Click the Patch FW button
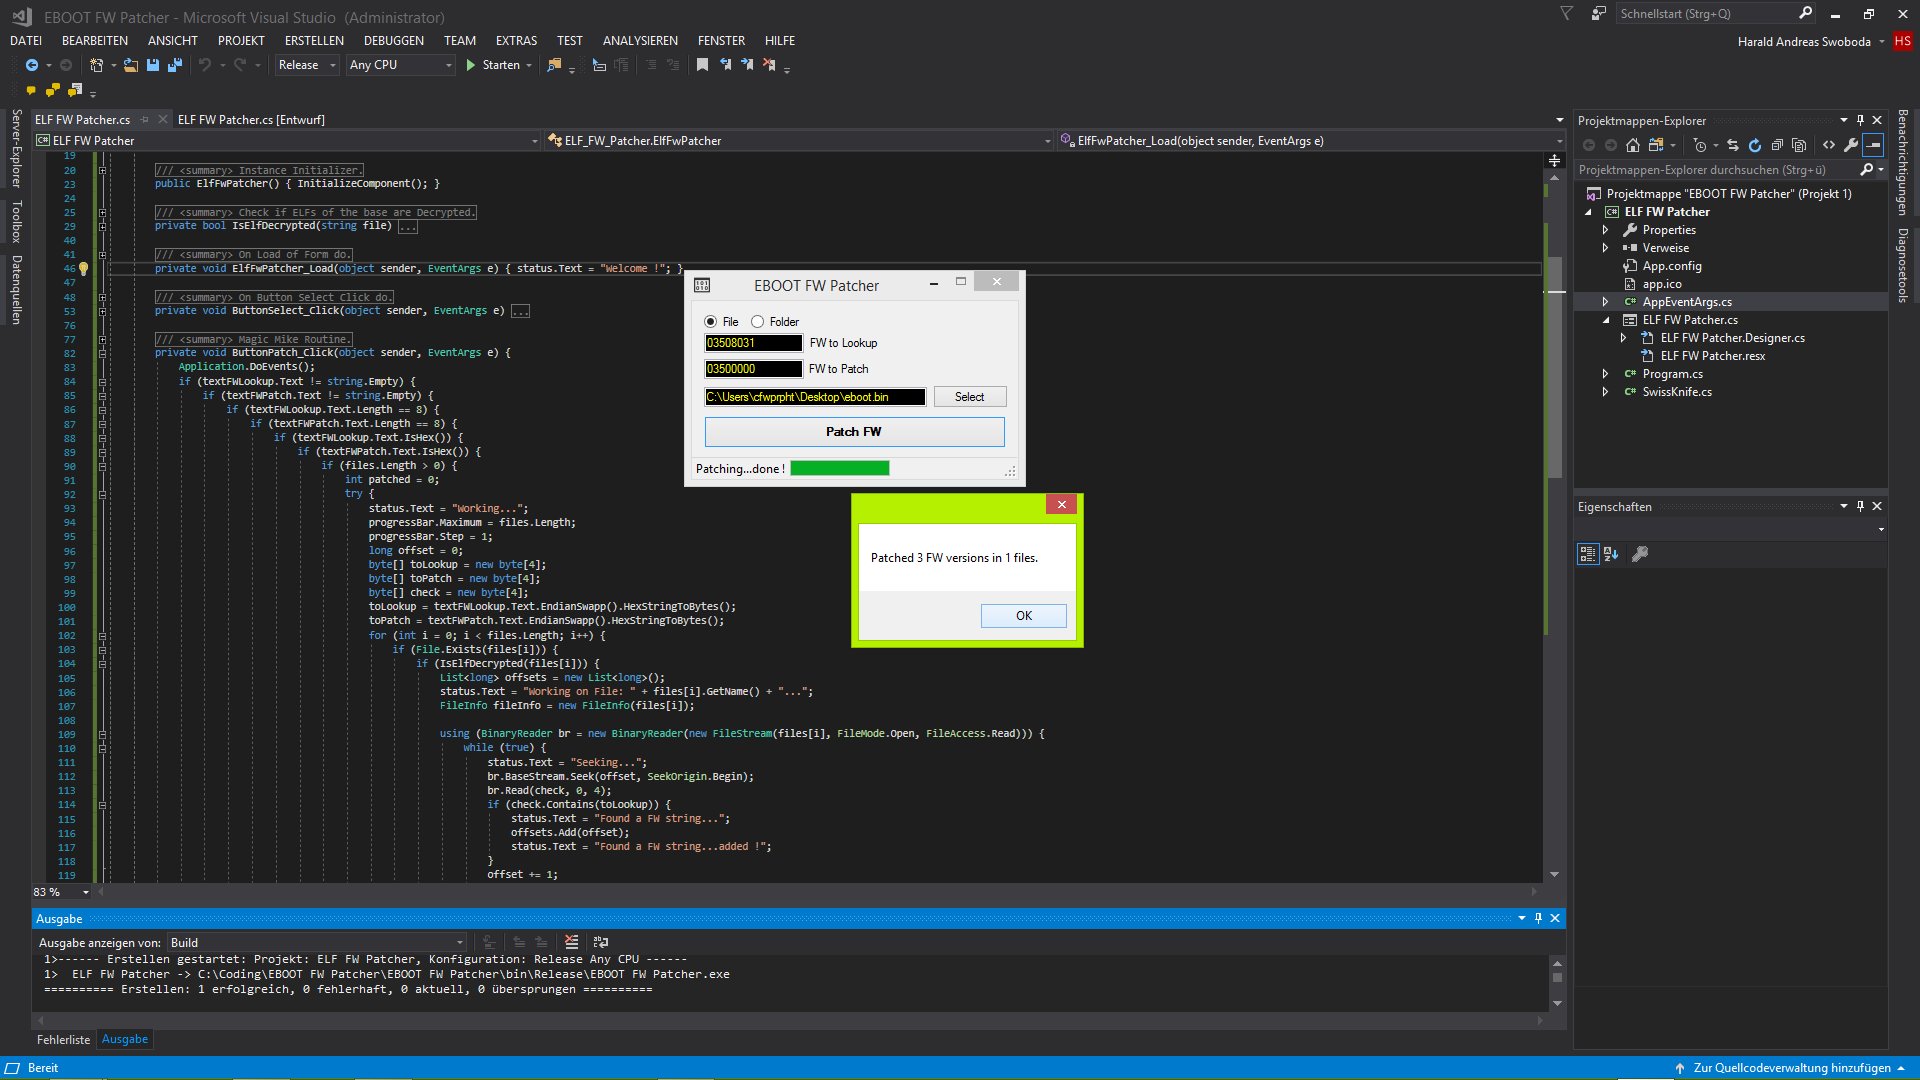 [x=854, y=432]
